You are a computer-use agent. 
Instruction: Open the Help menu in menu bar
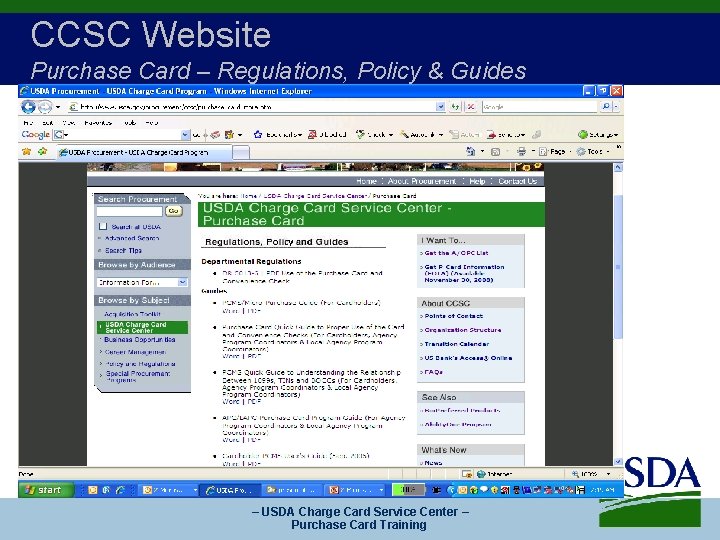coord(152,123)
